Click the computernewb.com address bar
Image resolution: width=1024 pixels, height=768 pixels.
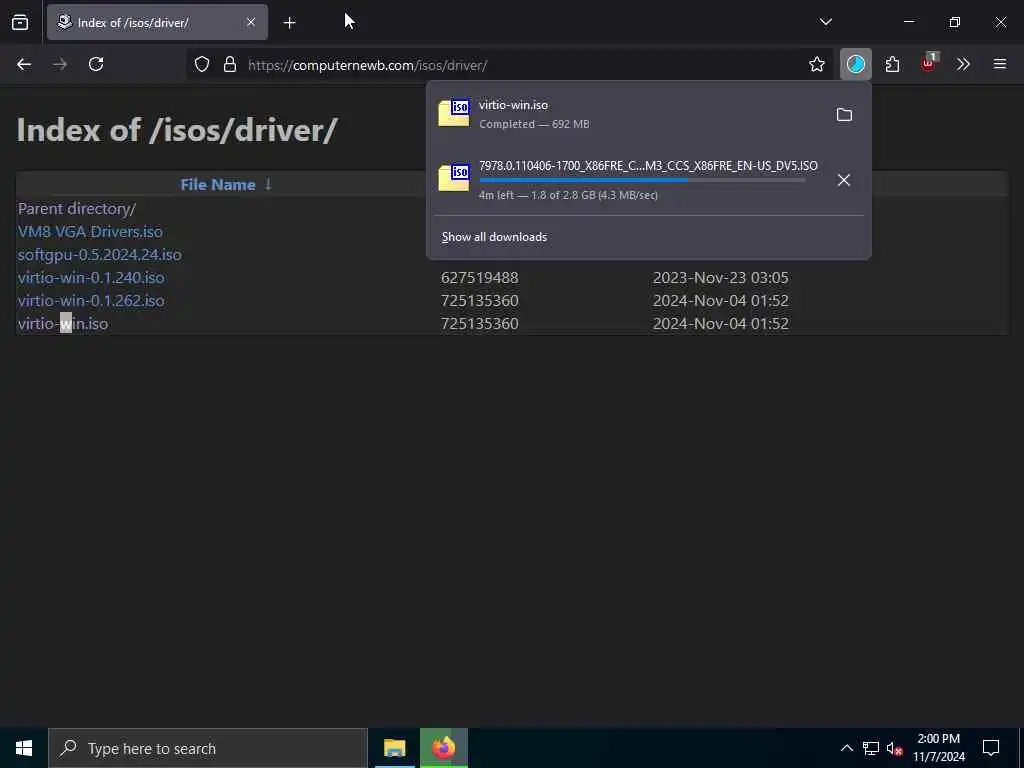point(509,65)
